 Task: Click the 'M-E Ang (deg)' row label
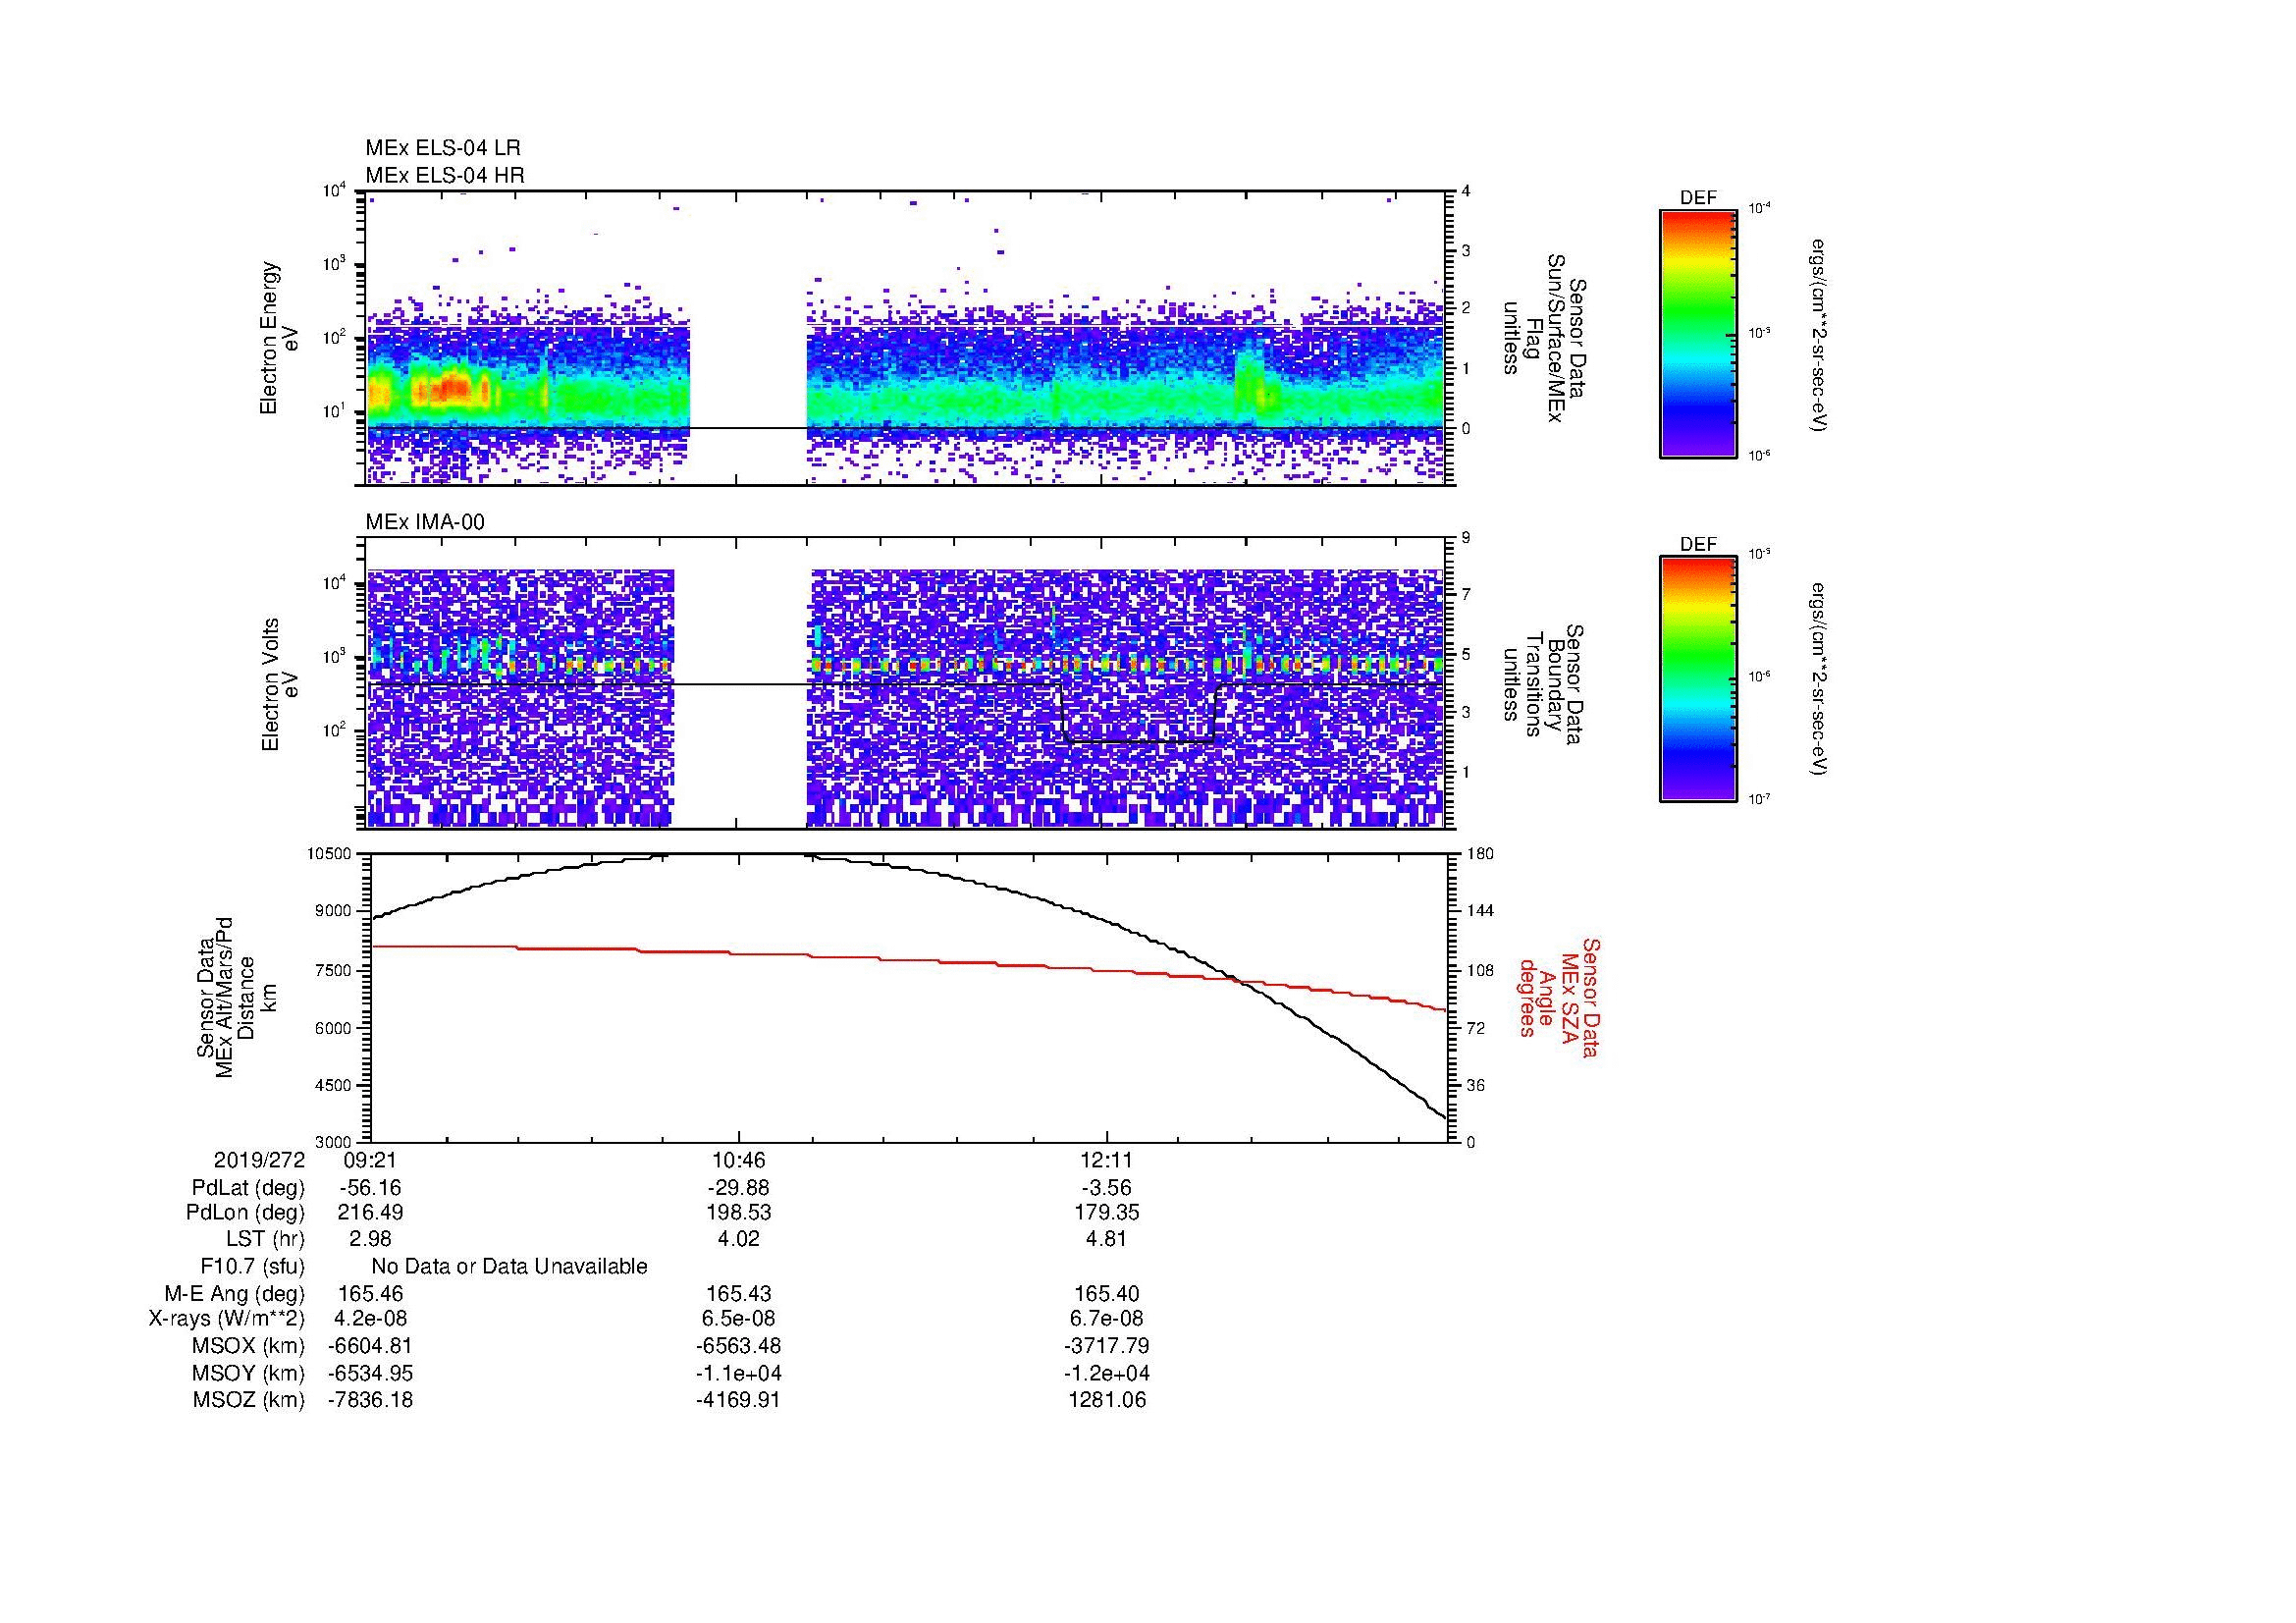[234, 1293]
